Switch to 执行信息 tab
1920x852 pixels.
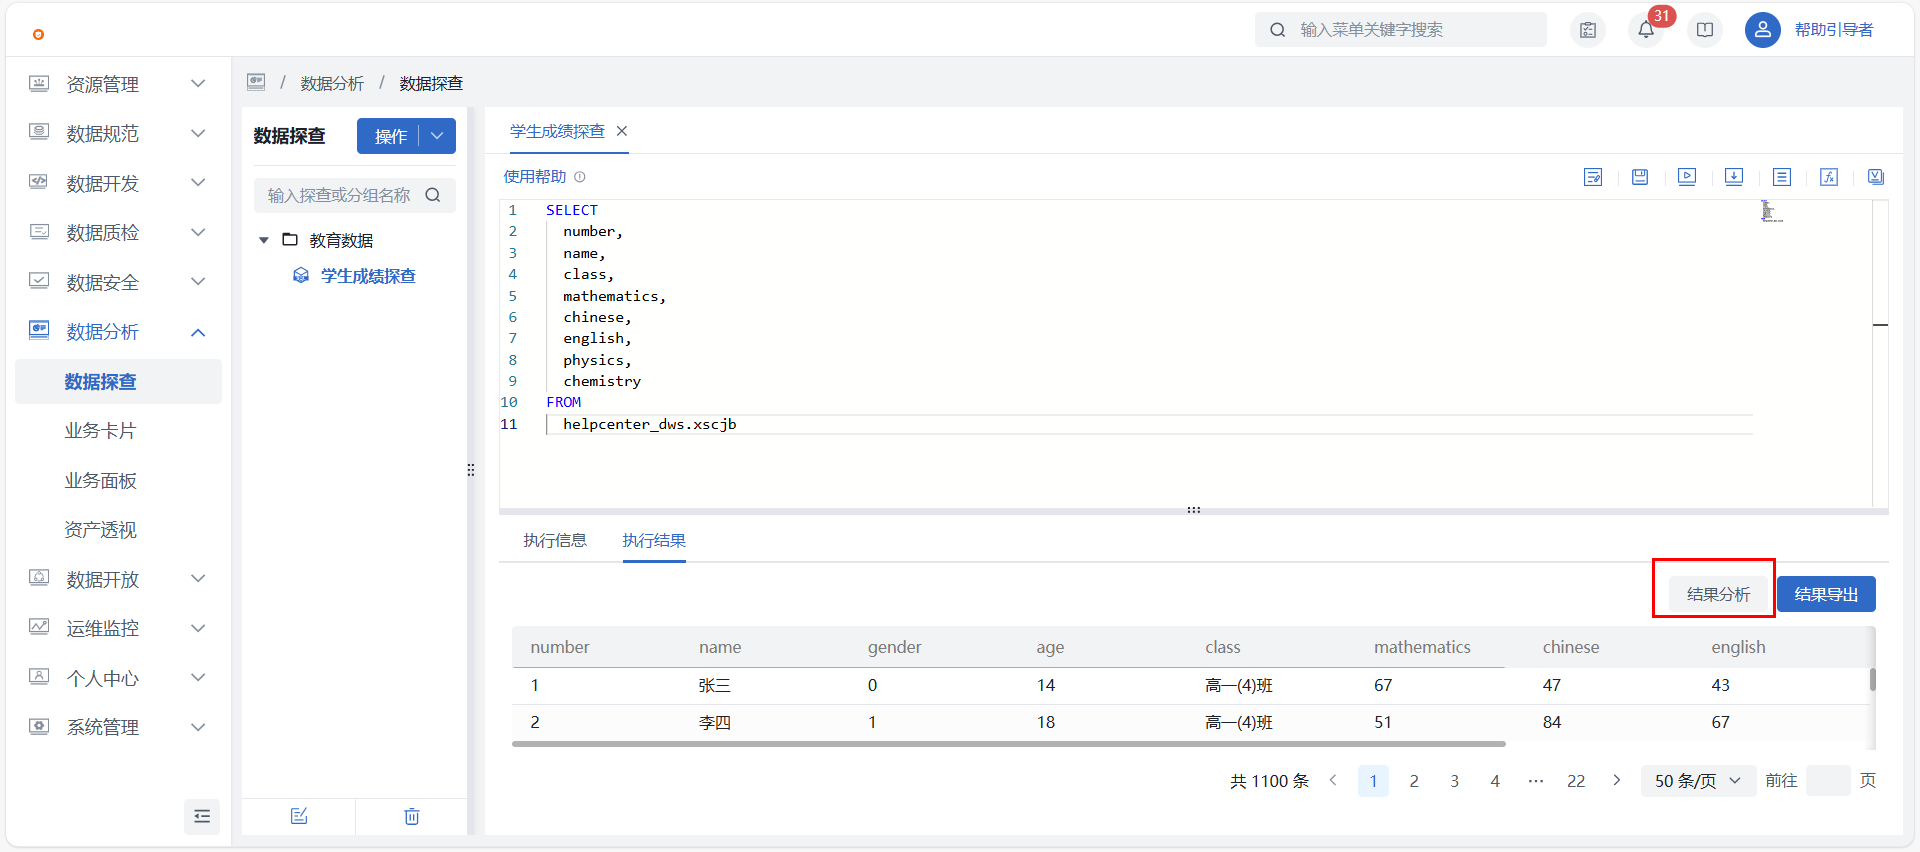point(555,540)
